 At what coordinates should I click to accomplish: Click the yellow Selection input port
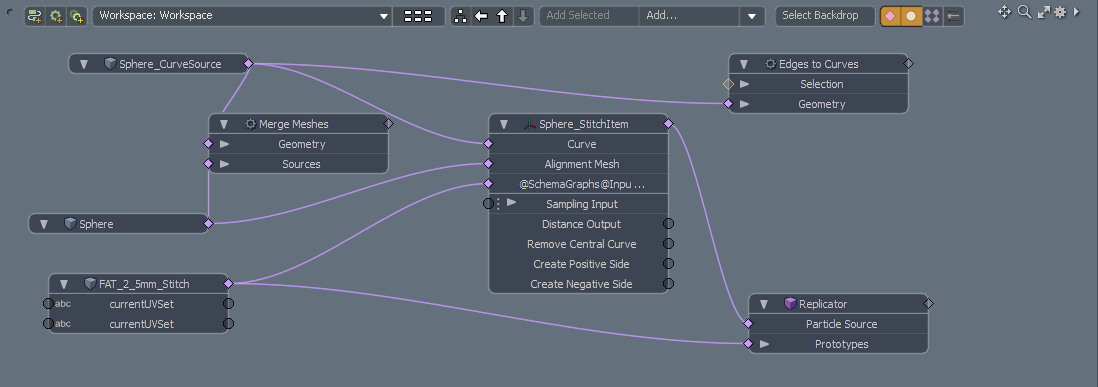(x=728, y=84)
